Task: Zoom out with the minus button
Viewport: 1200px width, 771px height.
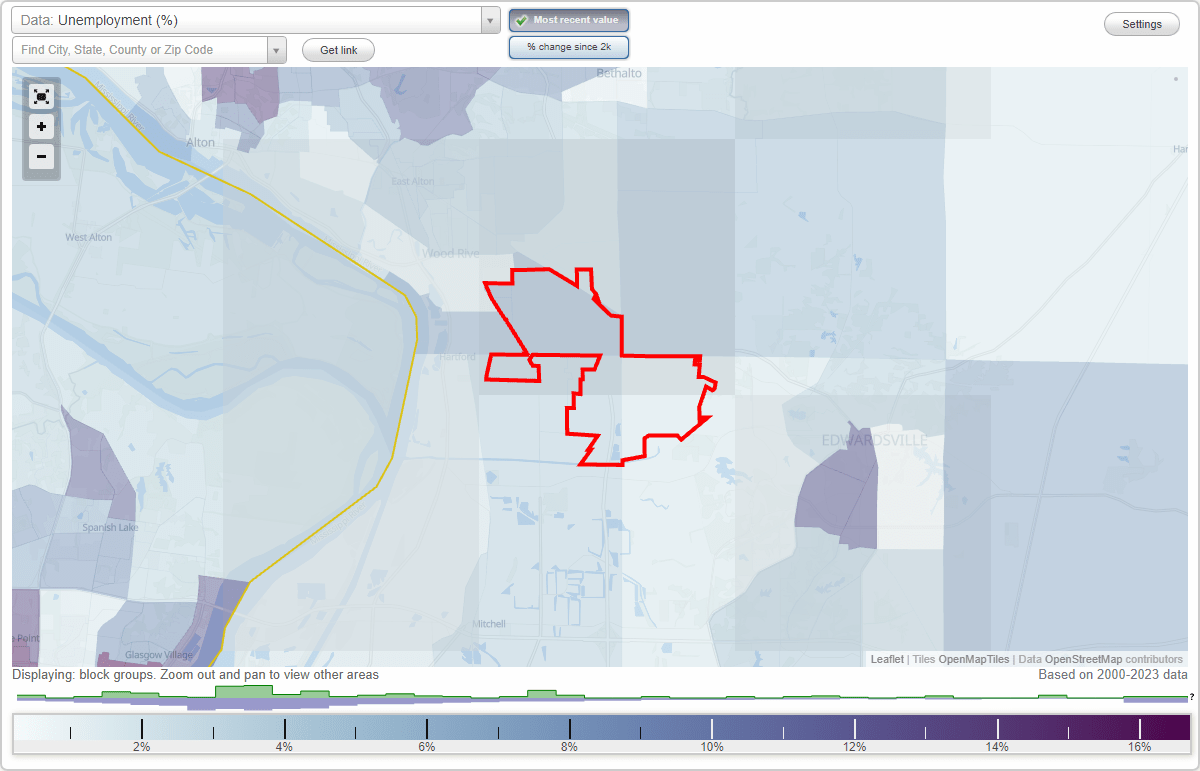Action: [41, 156]
